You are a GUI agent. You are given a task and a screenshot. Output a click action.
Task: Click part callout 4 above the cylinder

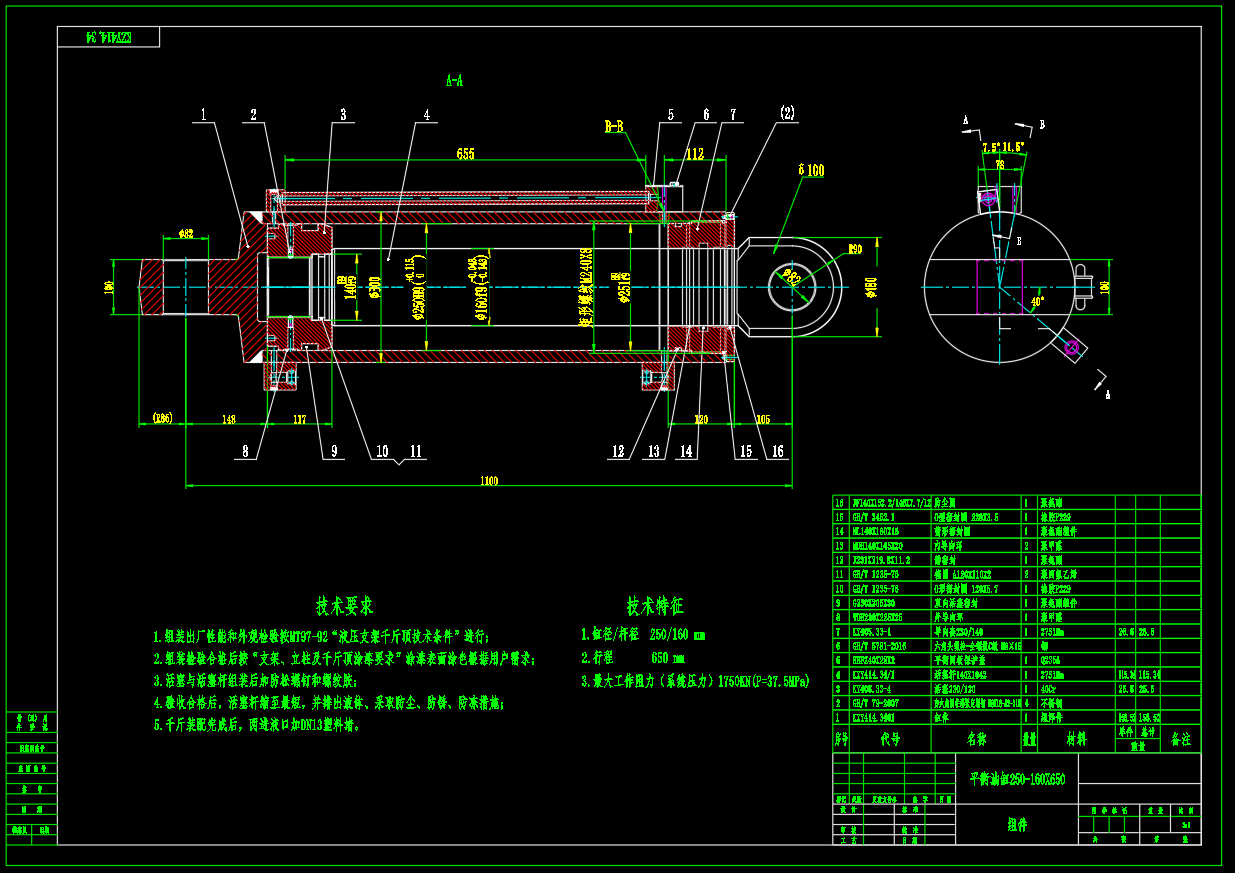[427, 115]
